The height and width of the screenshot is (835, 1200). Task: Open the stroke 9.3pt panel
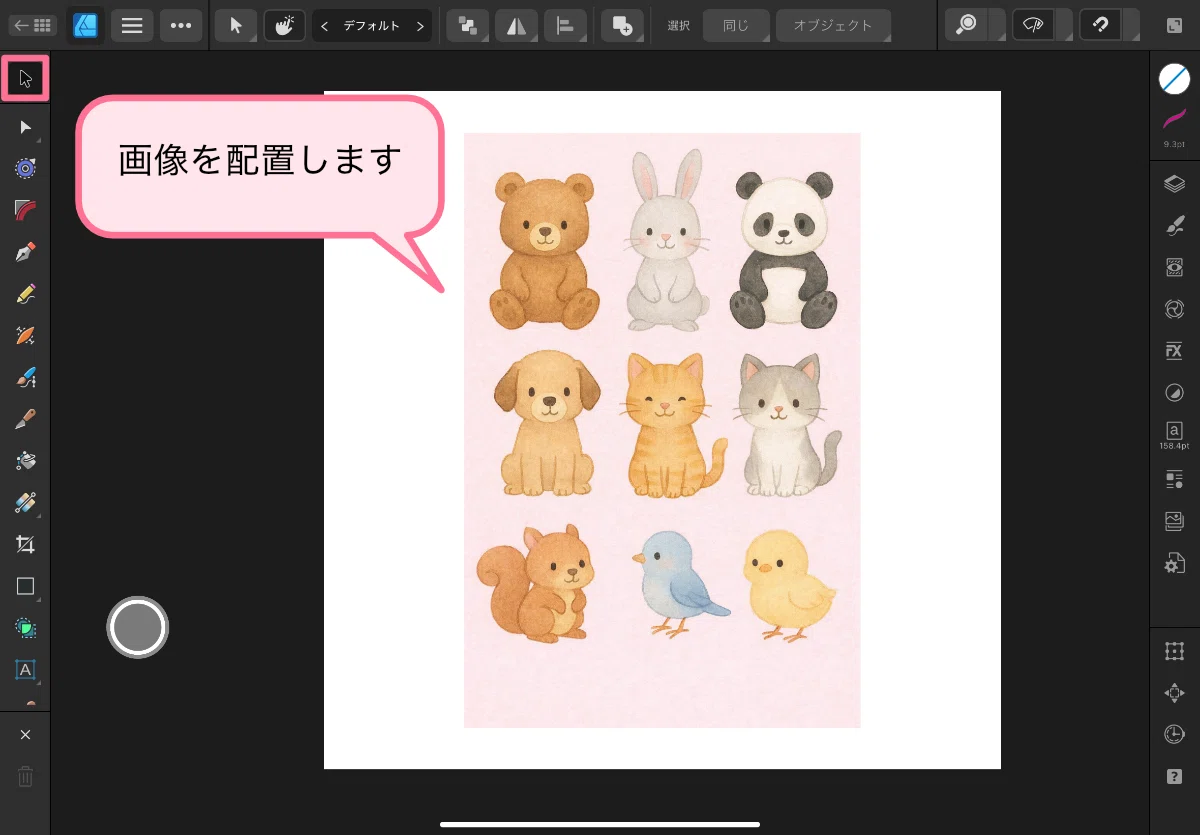(1174, 127)
